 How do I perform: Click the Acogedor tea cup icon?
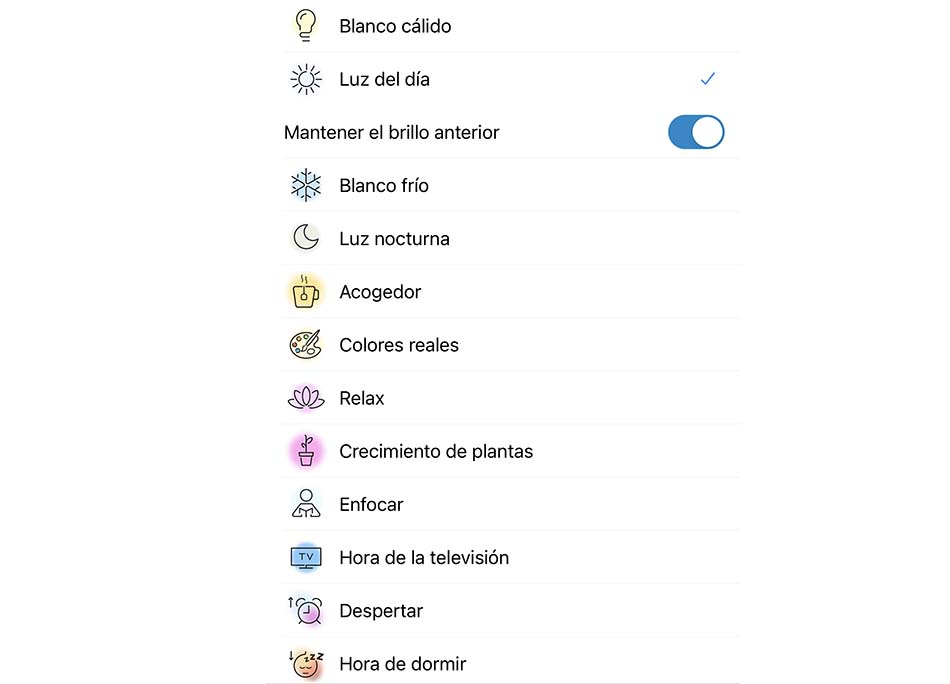point(305,291)
